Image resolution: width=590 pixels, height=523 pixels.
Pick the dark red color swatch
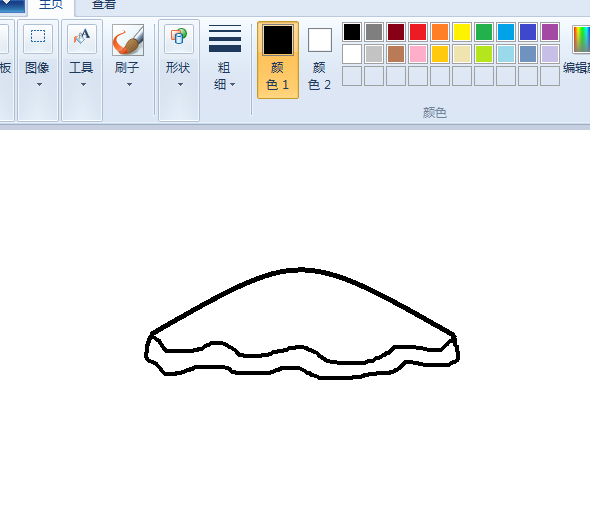click(x=396, y=32)
